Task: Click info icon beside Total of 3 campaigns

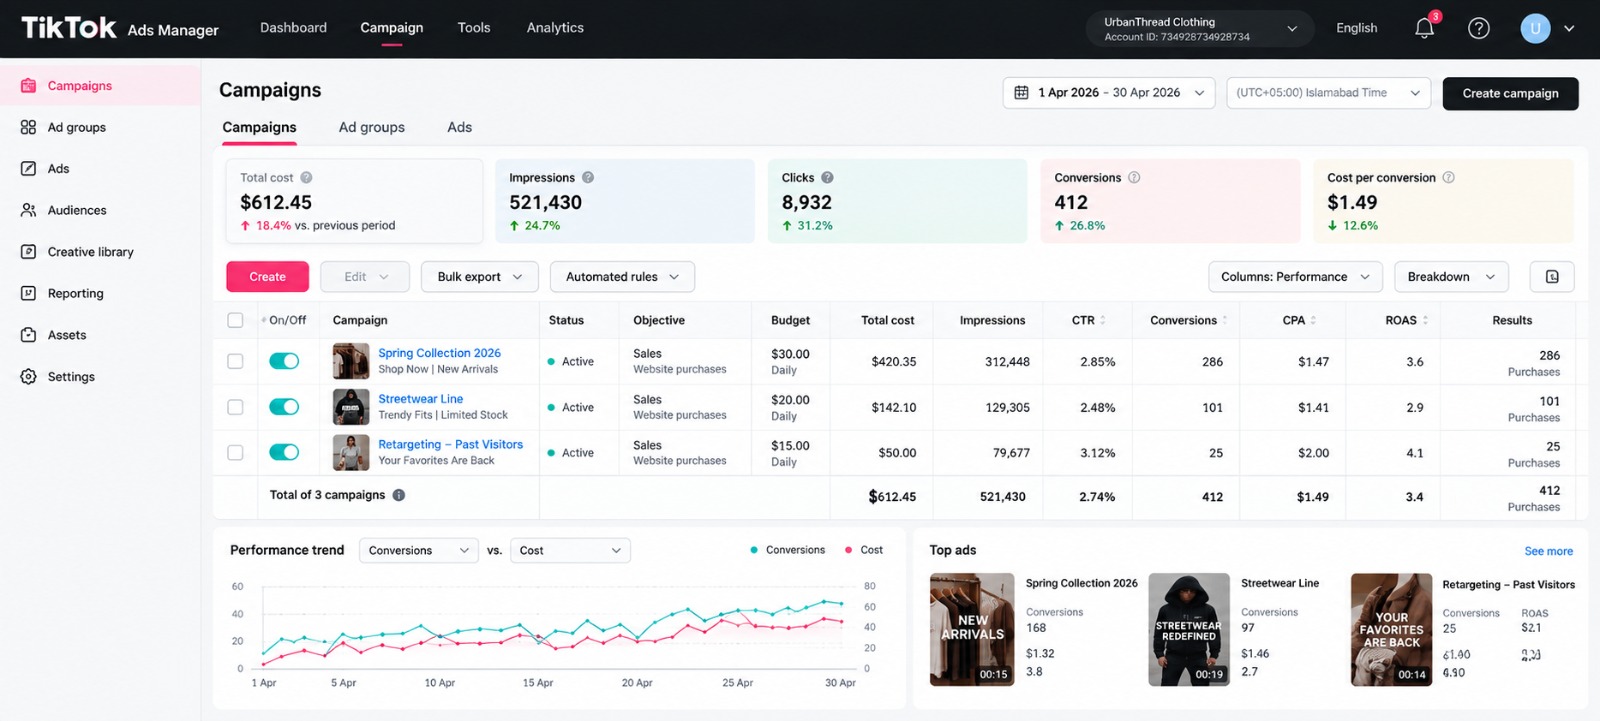Action: 399,495
